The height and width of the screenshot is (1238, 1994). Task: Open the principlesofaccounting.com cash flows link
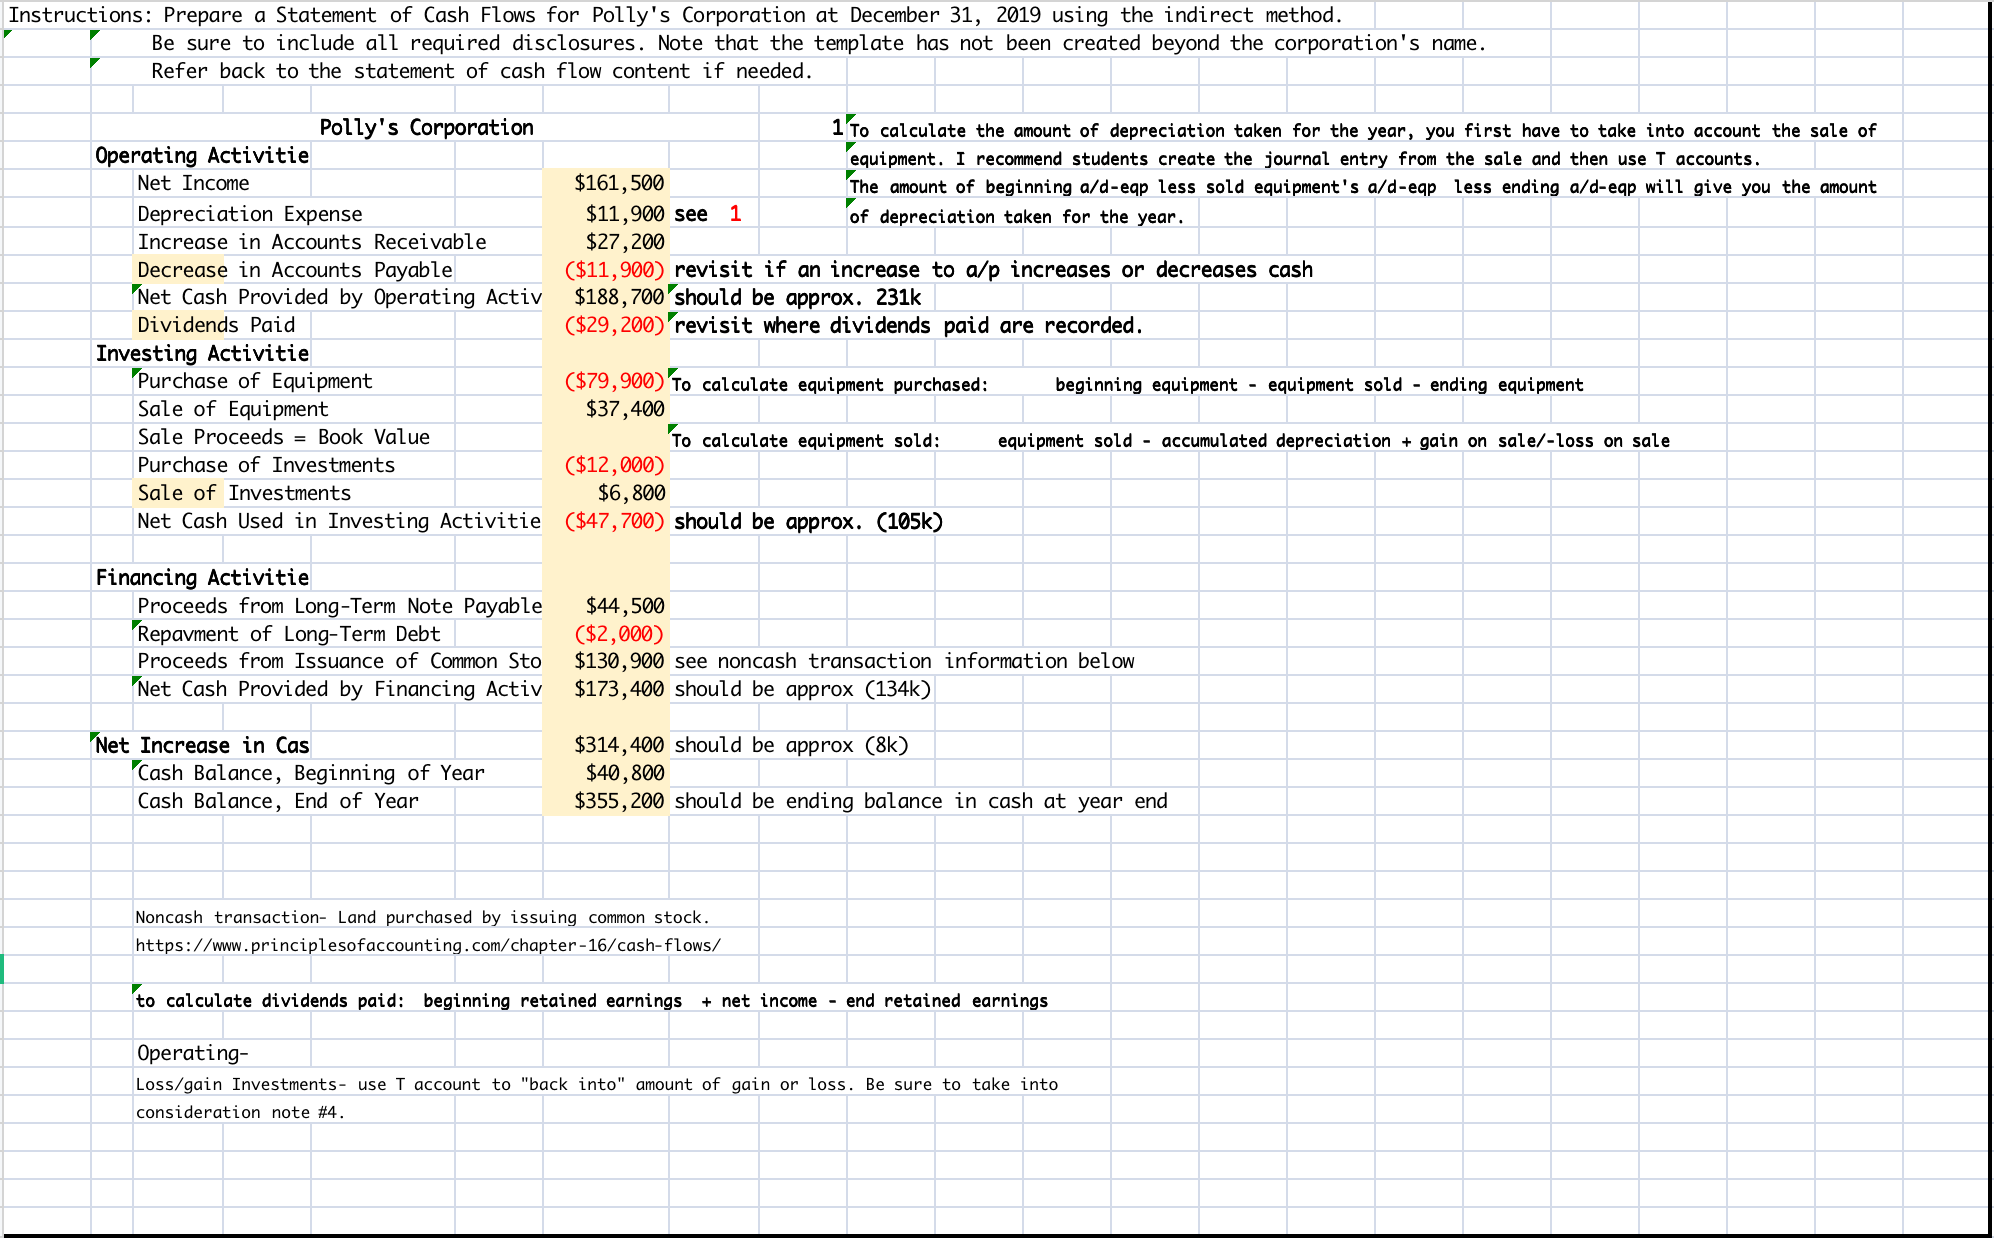click(x=428, y=943)
